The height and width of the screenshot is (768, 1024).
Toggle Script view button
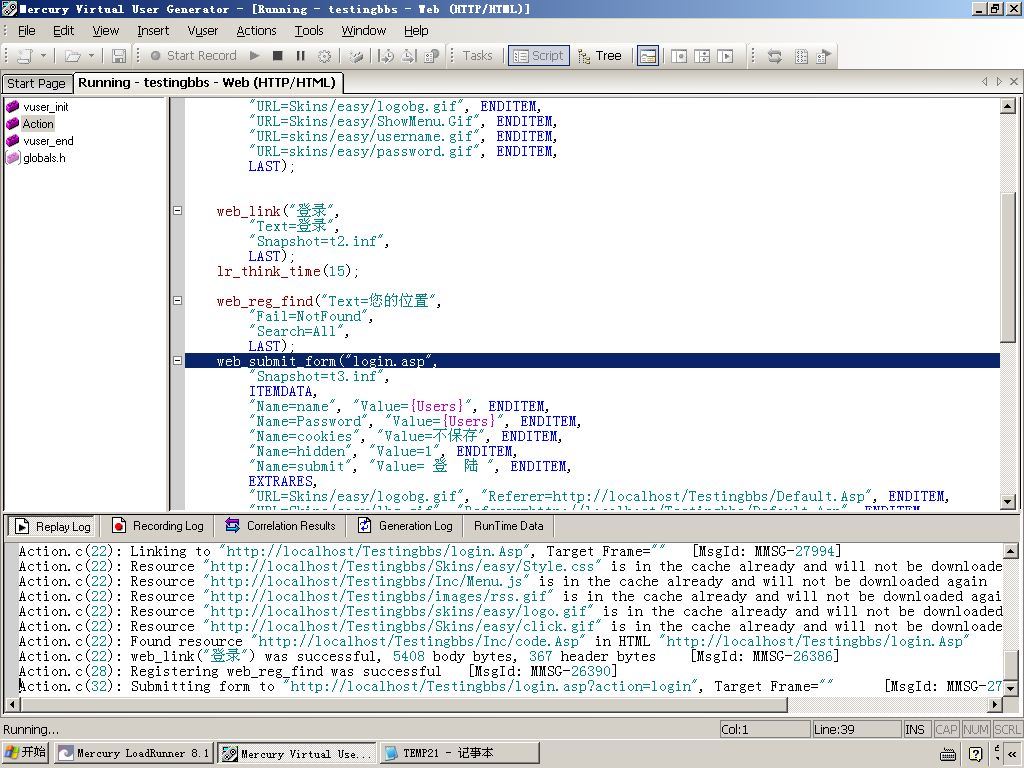coord(538,56)
